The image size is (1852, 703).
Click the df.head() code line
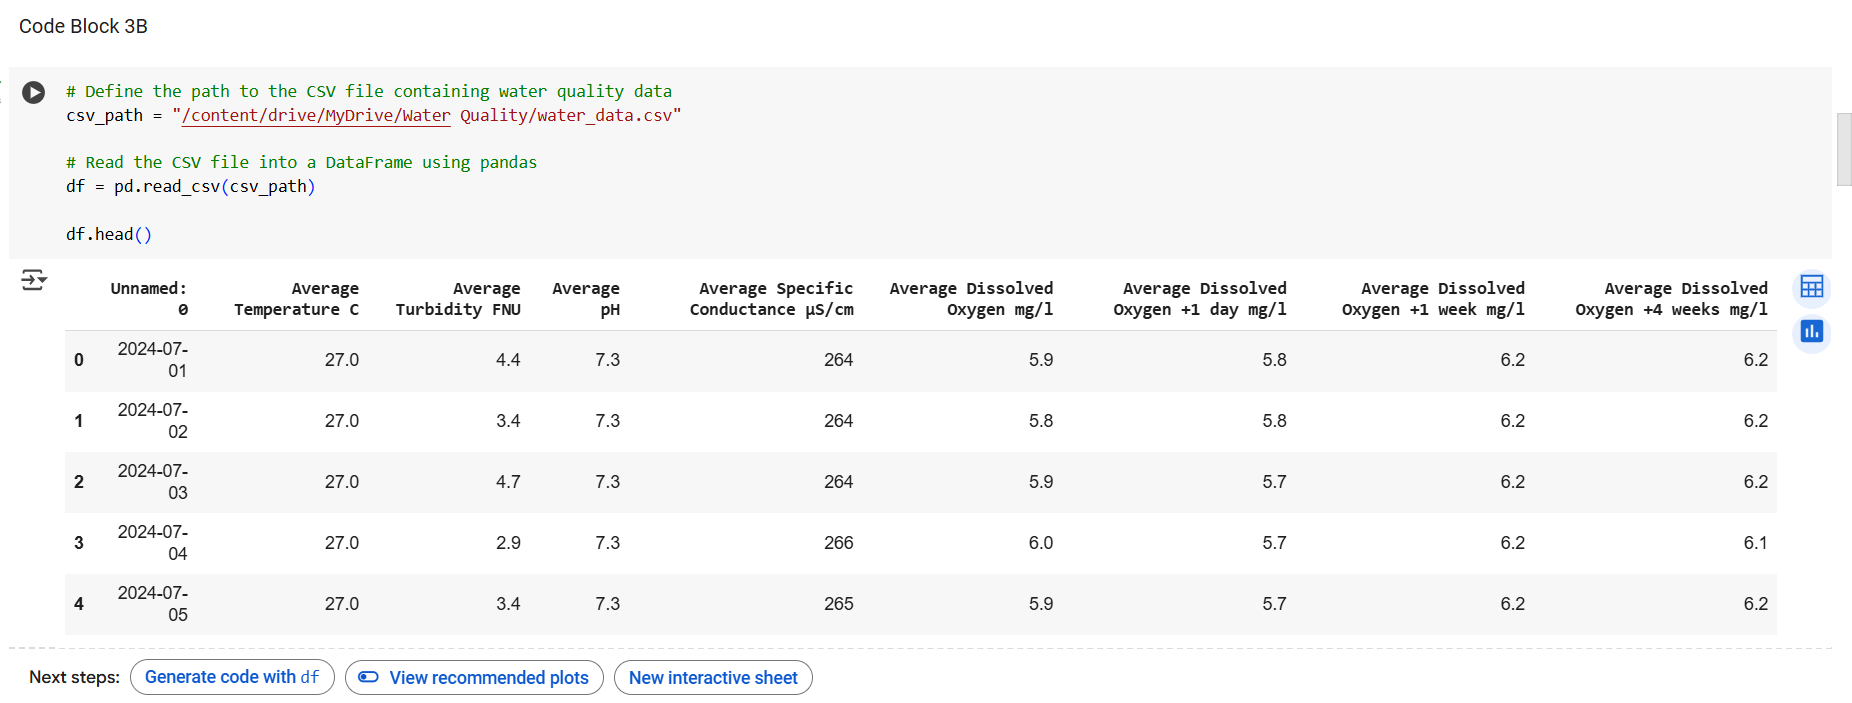(109, 234)
